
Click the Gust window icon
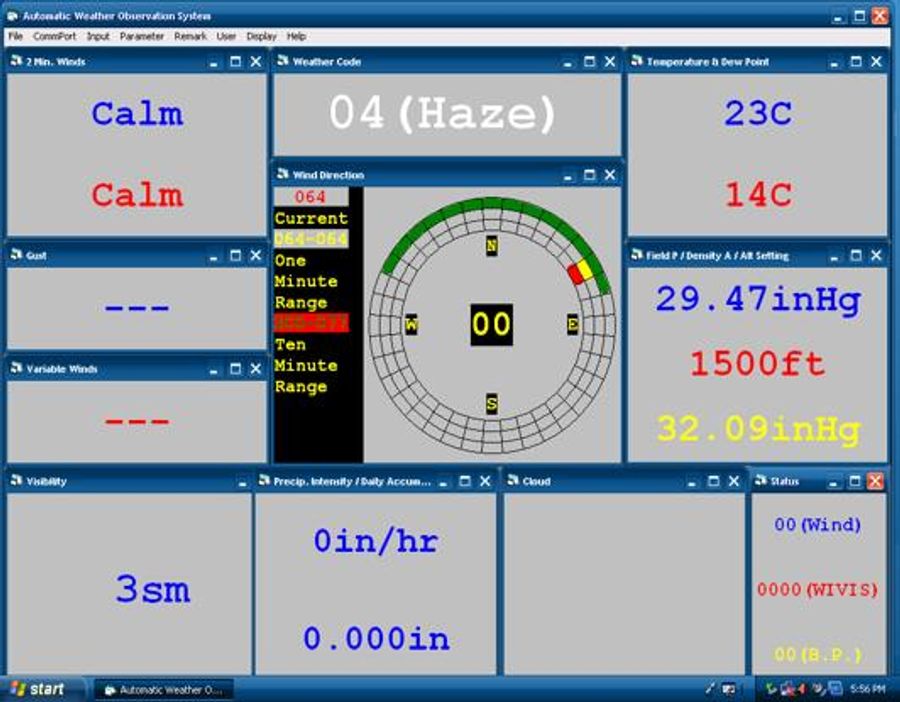[x=17, y=255]
